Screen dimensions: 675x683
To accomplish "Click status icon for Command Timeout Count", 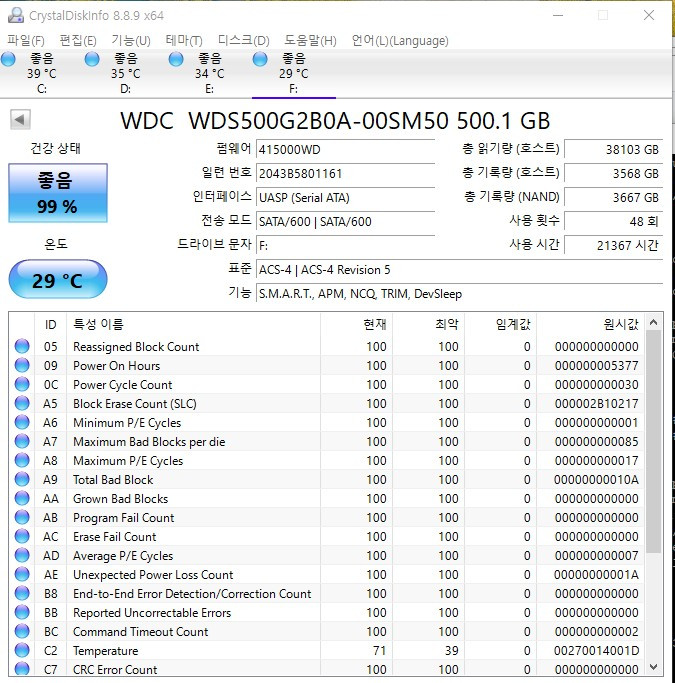I will tap(22, 631).
